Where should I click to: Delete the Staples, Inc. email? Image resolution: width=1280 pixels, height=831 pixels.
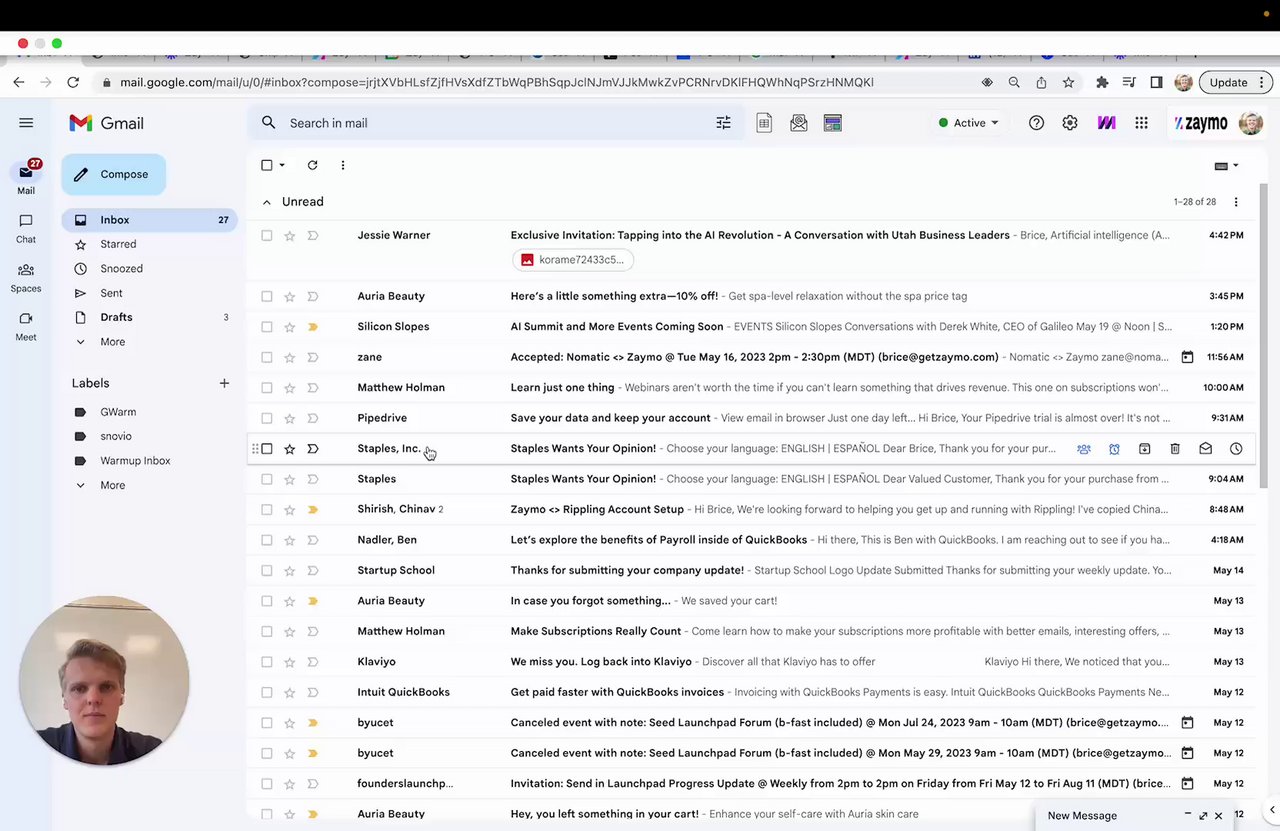(x=1175, y=449)
